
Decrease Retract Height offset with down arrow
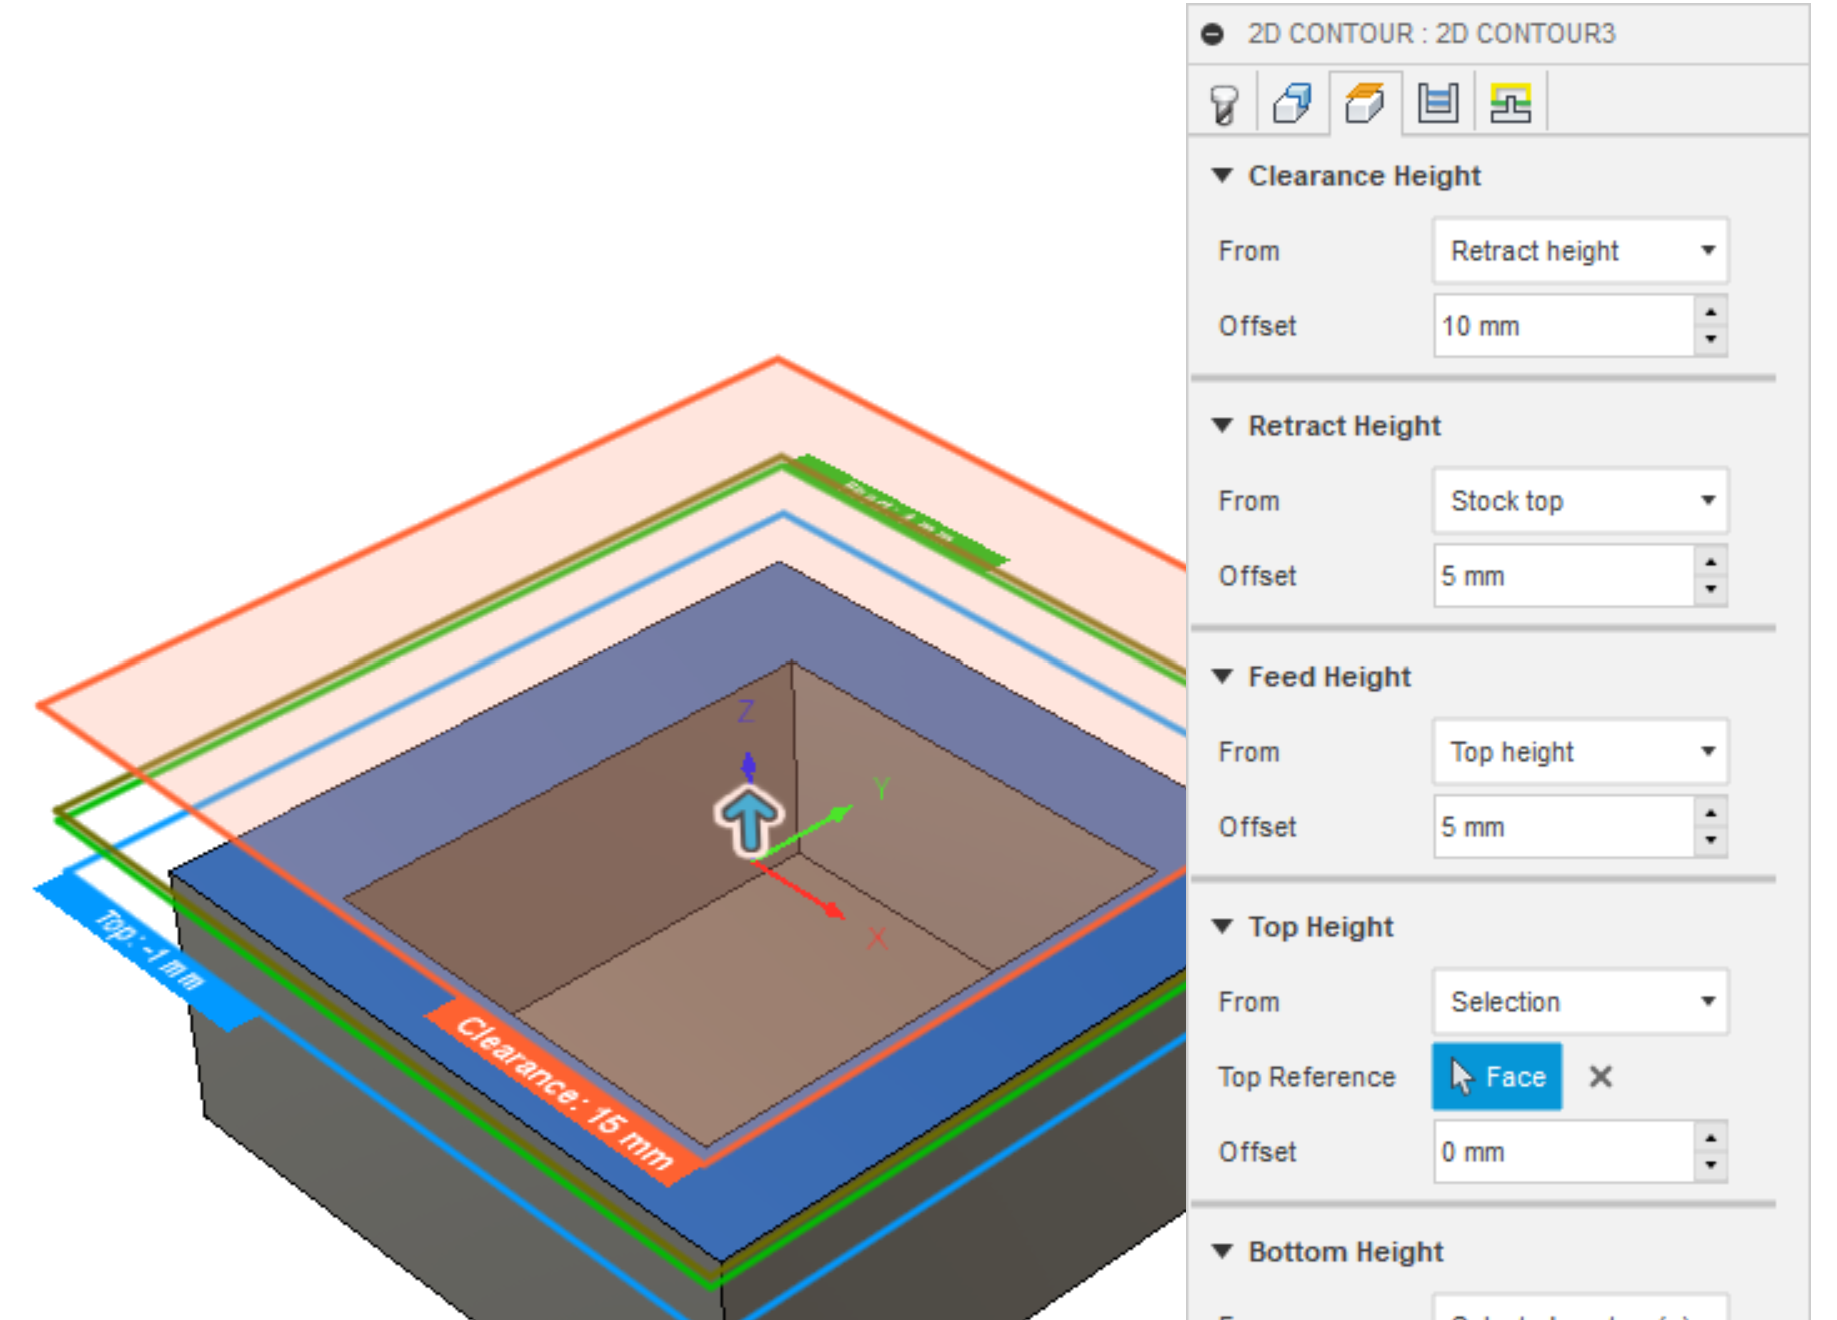(x=1711, y=590)
